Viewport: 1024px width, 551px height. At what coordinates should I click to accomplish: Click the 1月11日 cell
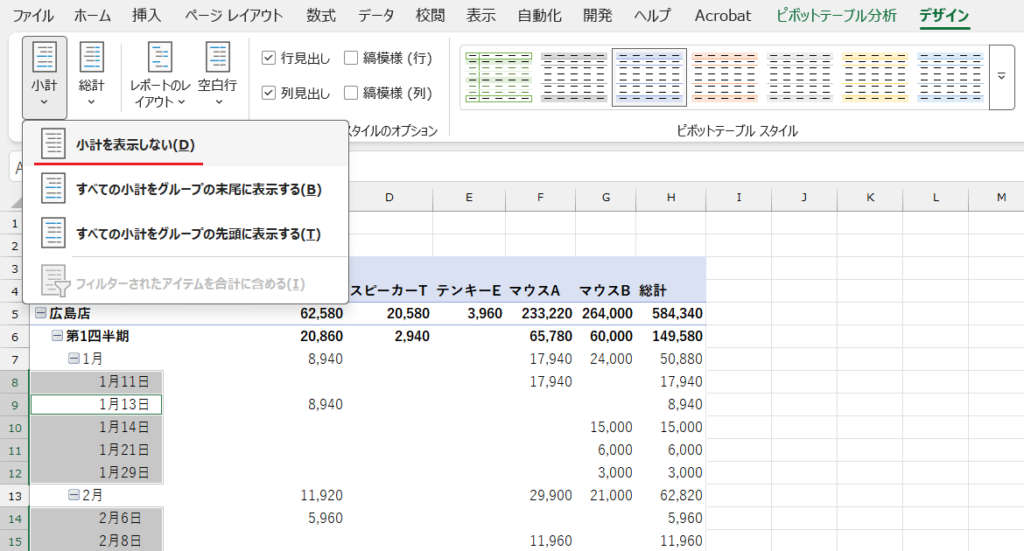[x=97, y=382]
